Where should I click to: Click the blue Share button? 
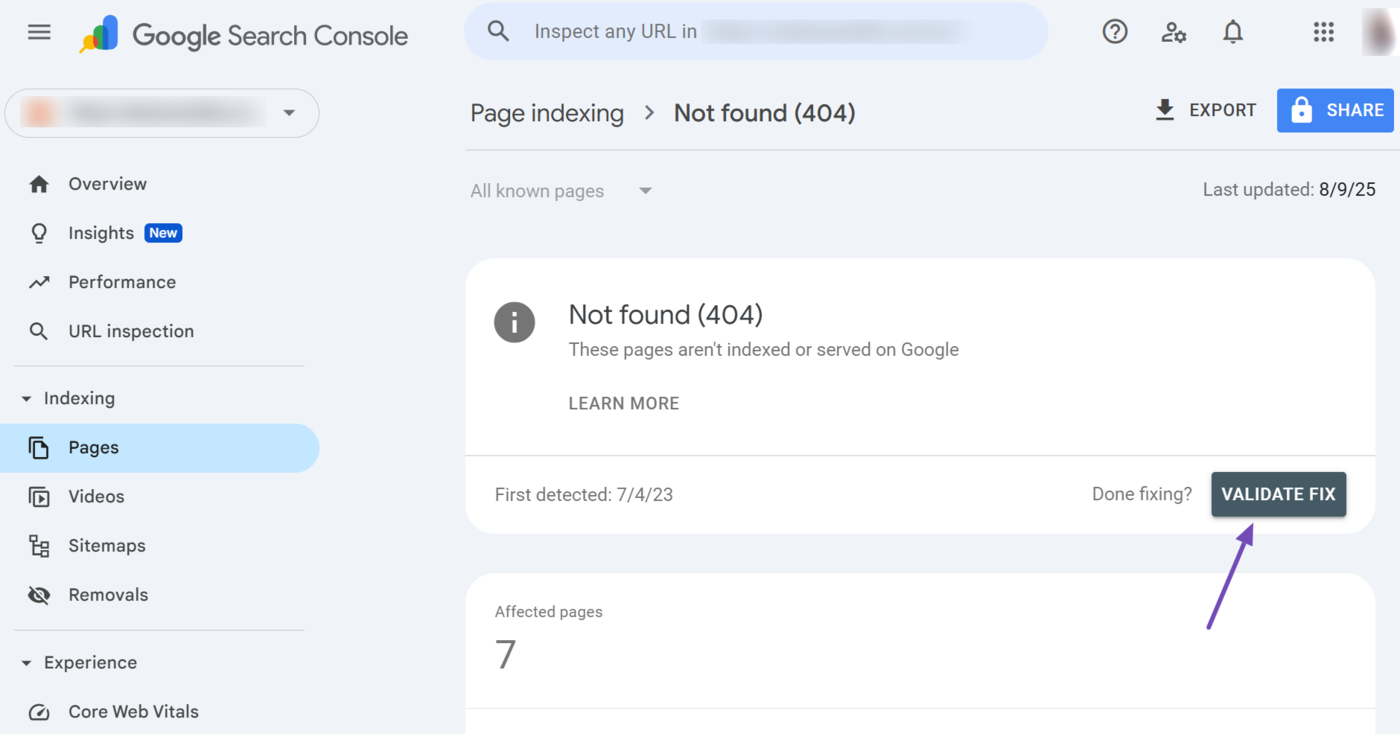pos(1335,110)
